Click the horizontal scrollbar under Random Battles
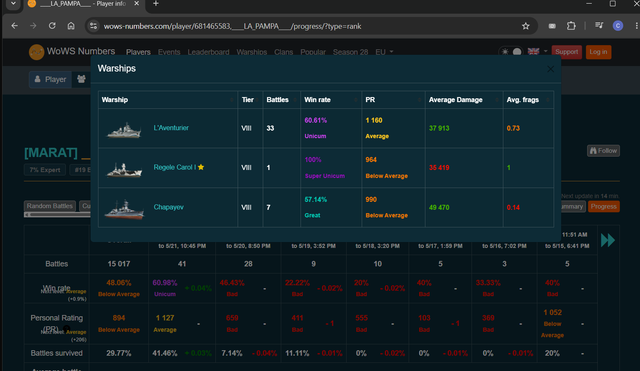 [57, 215]
